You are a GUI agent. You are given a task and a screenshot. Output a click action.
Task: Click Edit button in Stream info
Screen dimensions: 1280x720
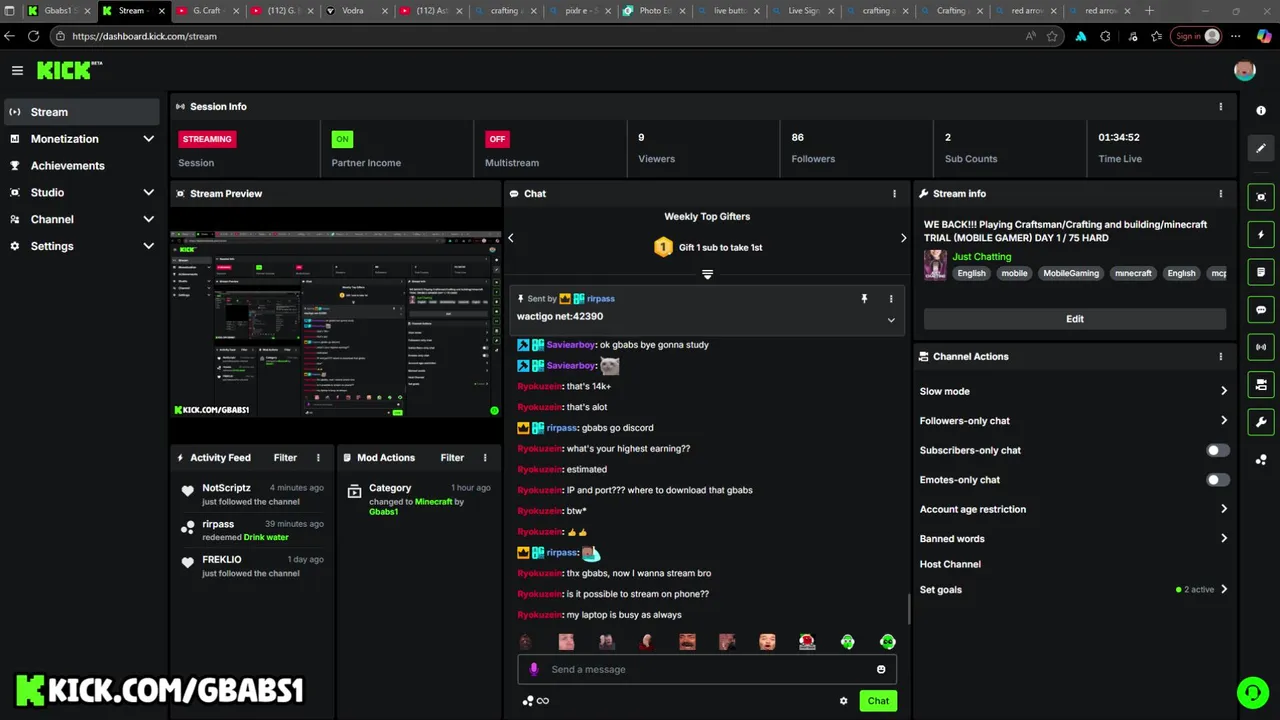(x=1075, y=319)
